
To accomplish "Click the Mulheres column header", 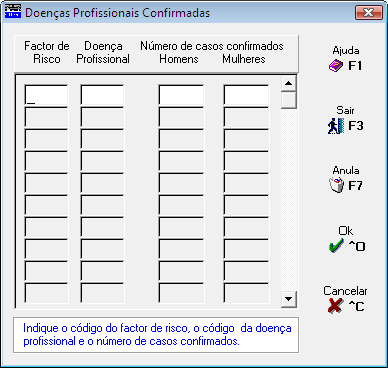I will (x=244, y=59).
